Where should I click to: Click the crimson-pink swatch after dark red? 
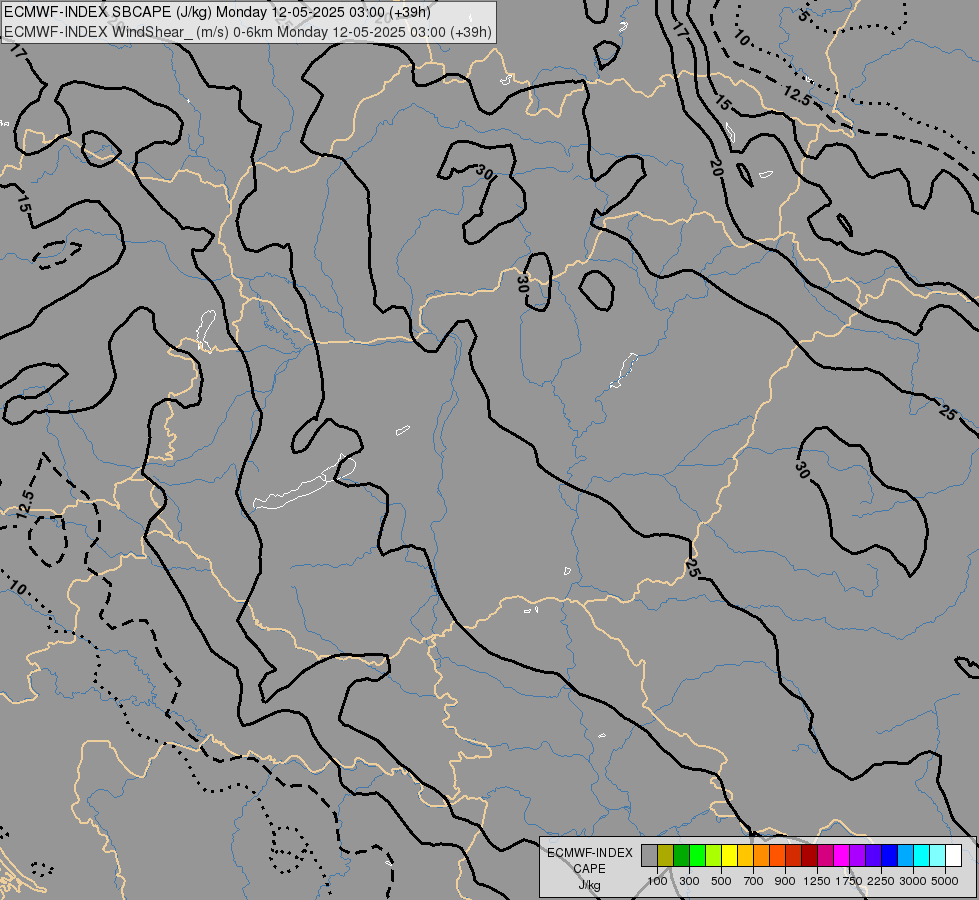pyautogui.click(x=825, y=855)
